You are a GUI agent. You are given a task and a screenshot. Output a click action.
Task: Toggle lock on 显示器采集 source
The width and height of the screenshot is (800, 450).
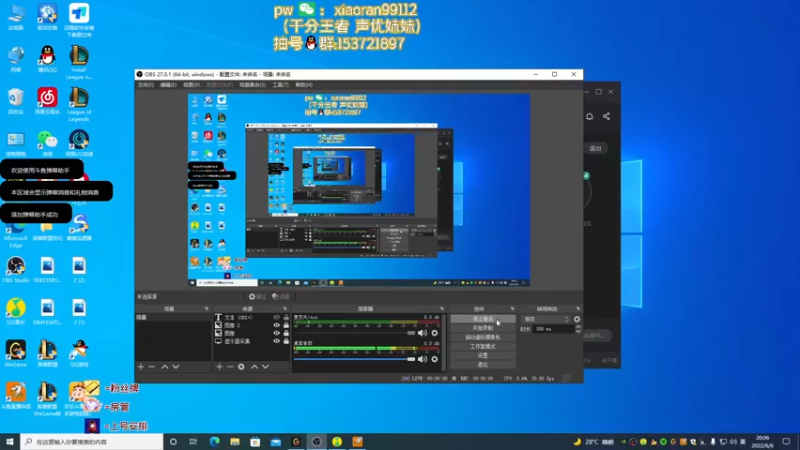tap(286, 341)
